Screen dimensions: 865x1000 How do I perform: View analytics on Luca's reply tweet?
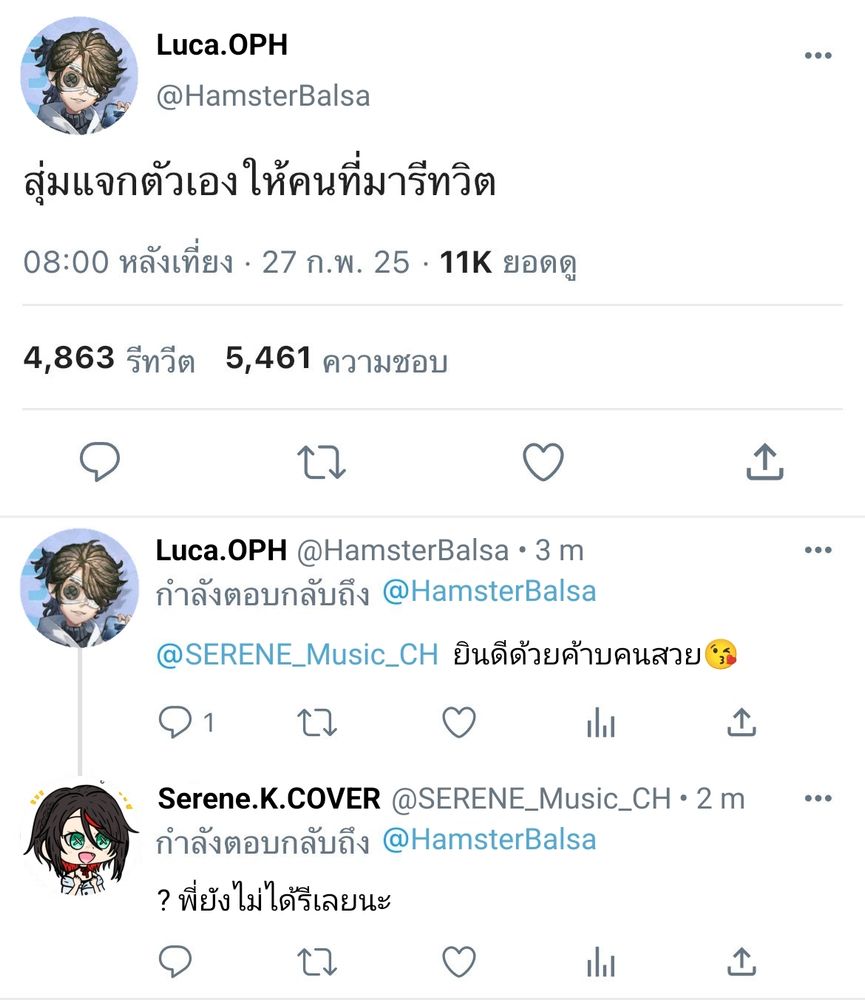[x=600, y=722]
